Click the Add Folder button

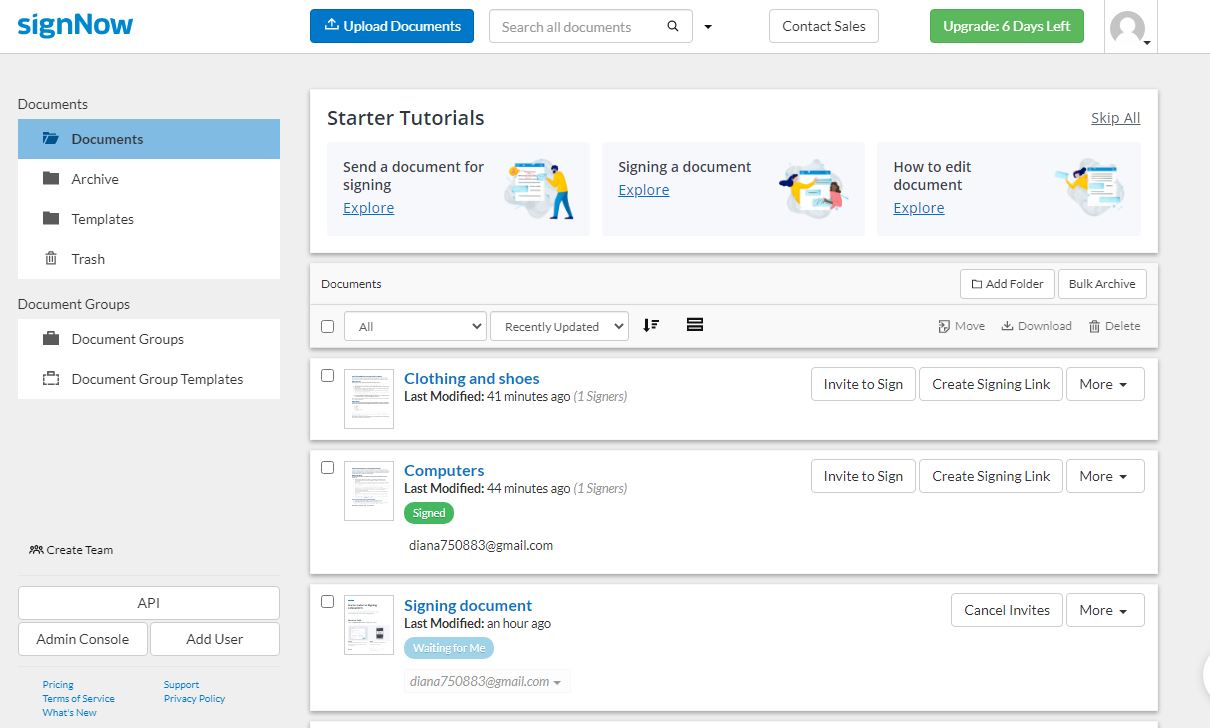pyautogui.click(x=1007, y=284)
